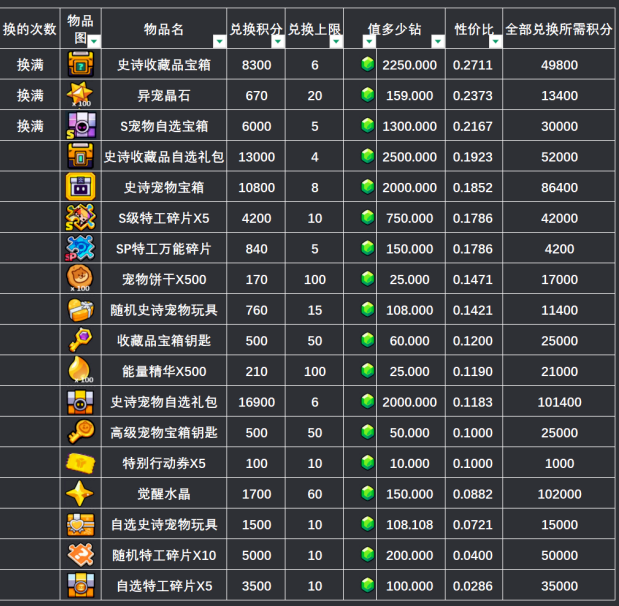The width and height of the screenshot is (619, 606).
Task: Click the 高级宠物宝箱钥匙 orange key icon
Action: click(81, 432)
